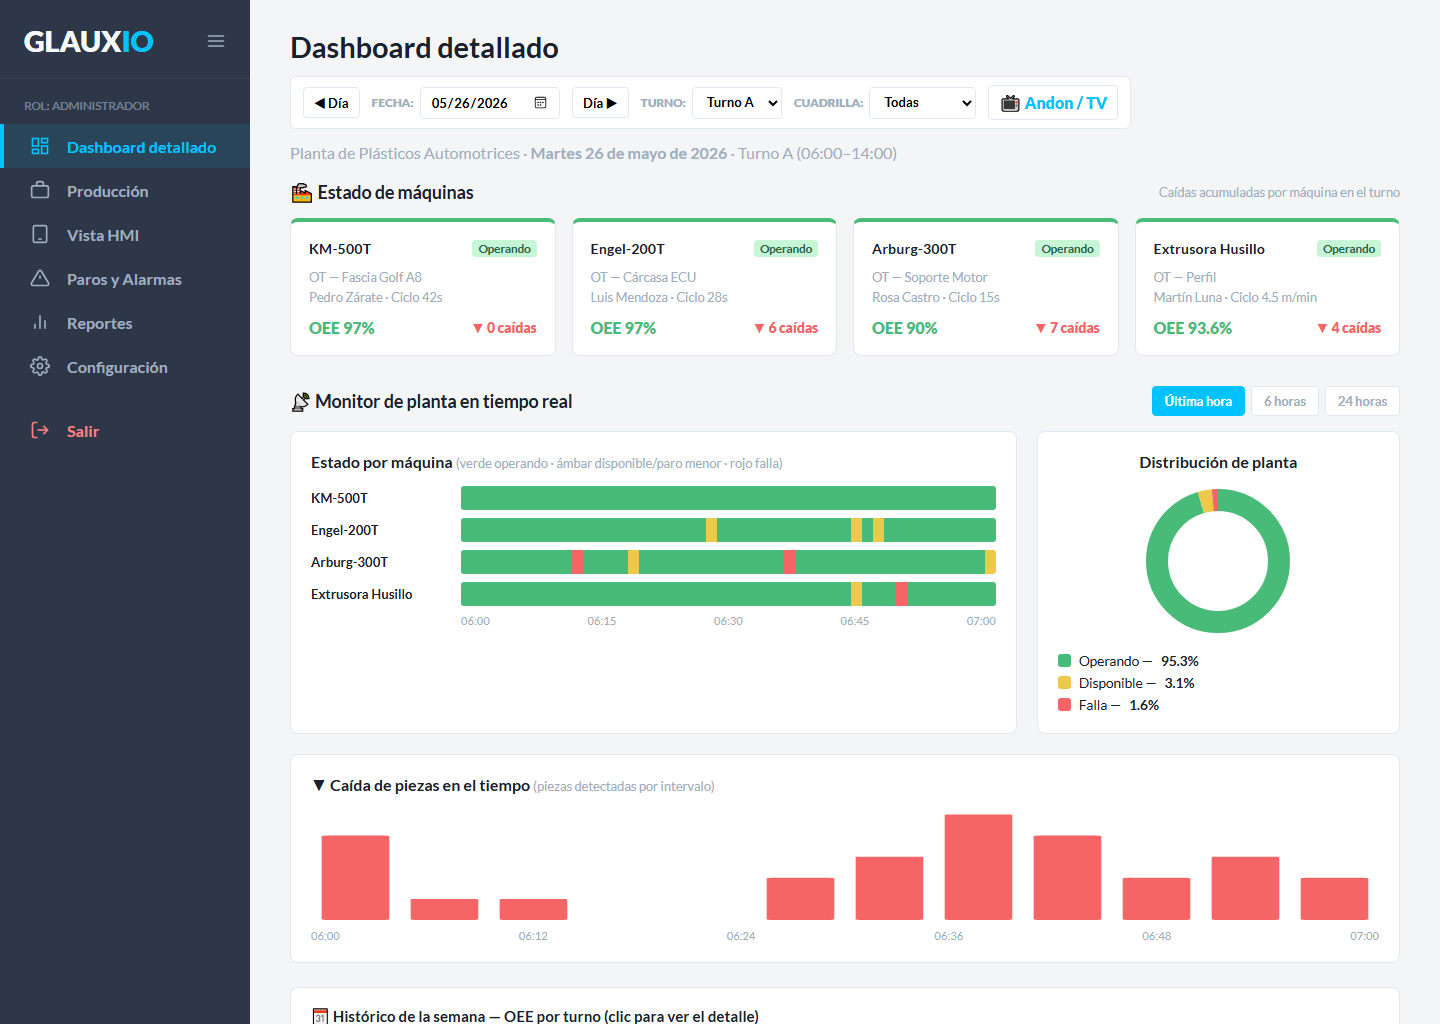The height and width of the screenshot is (1024, 1440).
Task: Log out with Salir
Action: coord(125,430)
